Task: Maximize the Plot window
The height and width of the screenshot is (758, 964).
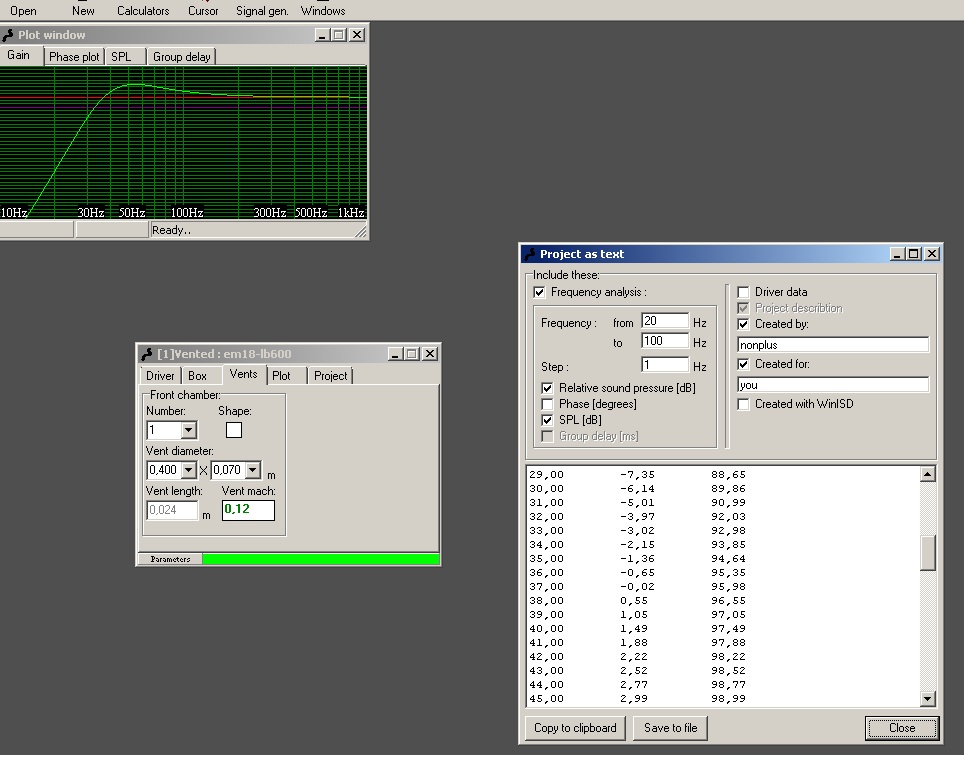Action: coord(339,35)
